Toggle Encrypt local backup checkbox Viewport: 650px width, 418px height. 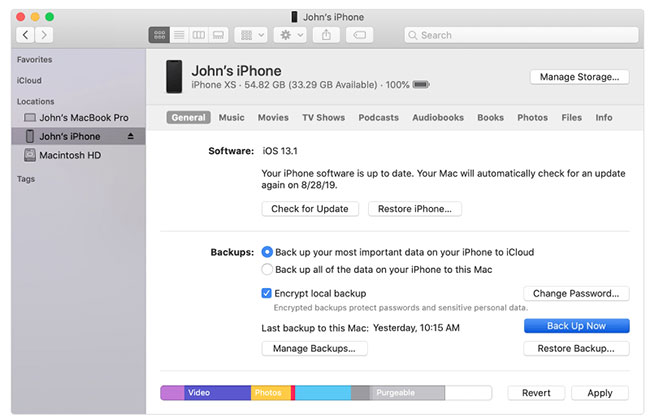pos(267,293)
